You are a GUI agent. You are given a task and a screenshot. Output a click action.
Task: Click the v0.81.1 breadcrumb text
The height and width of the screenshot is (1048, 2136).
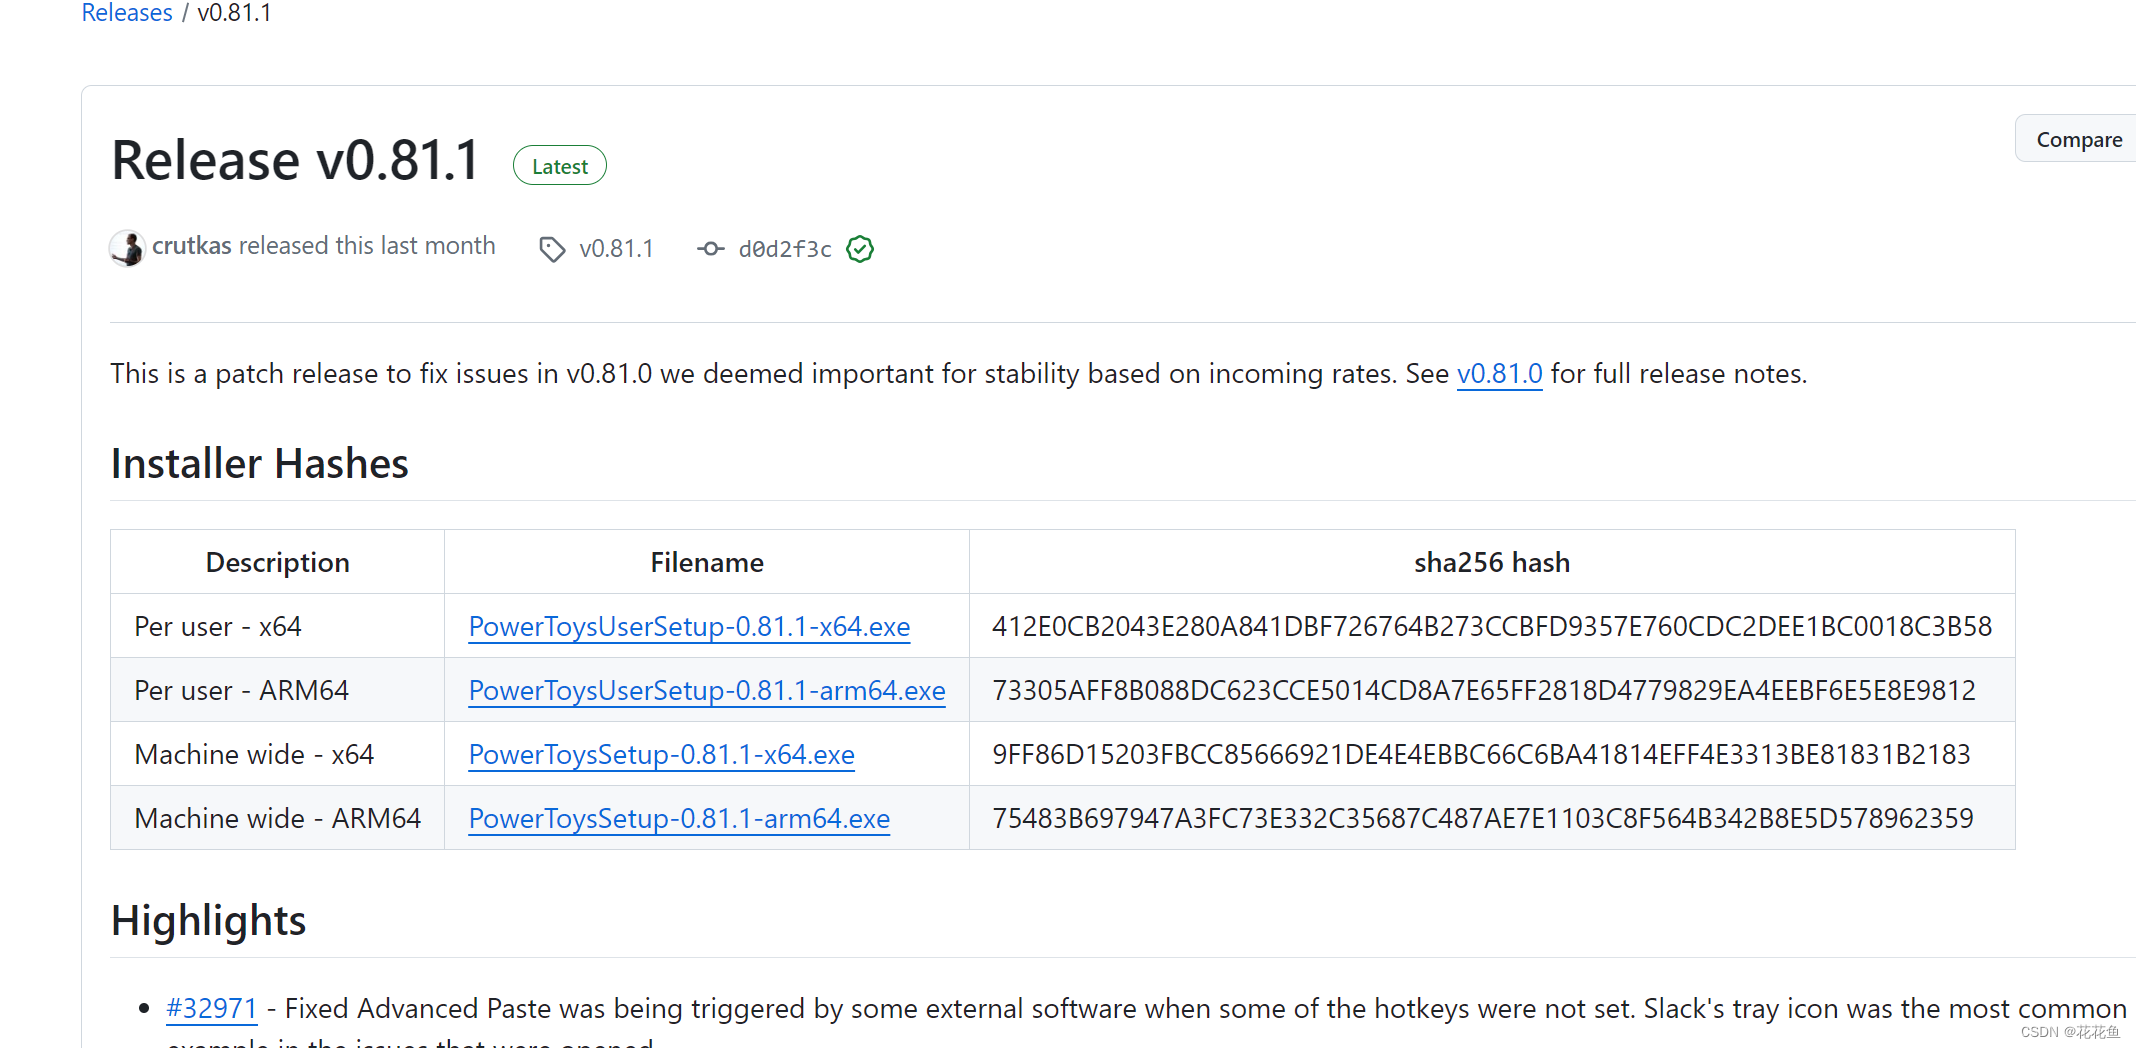click(x=234, y=13)
